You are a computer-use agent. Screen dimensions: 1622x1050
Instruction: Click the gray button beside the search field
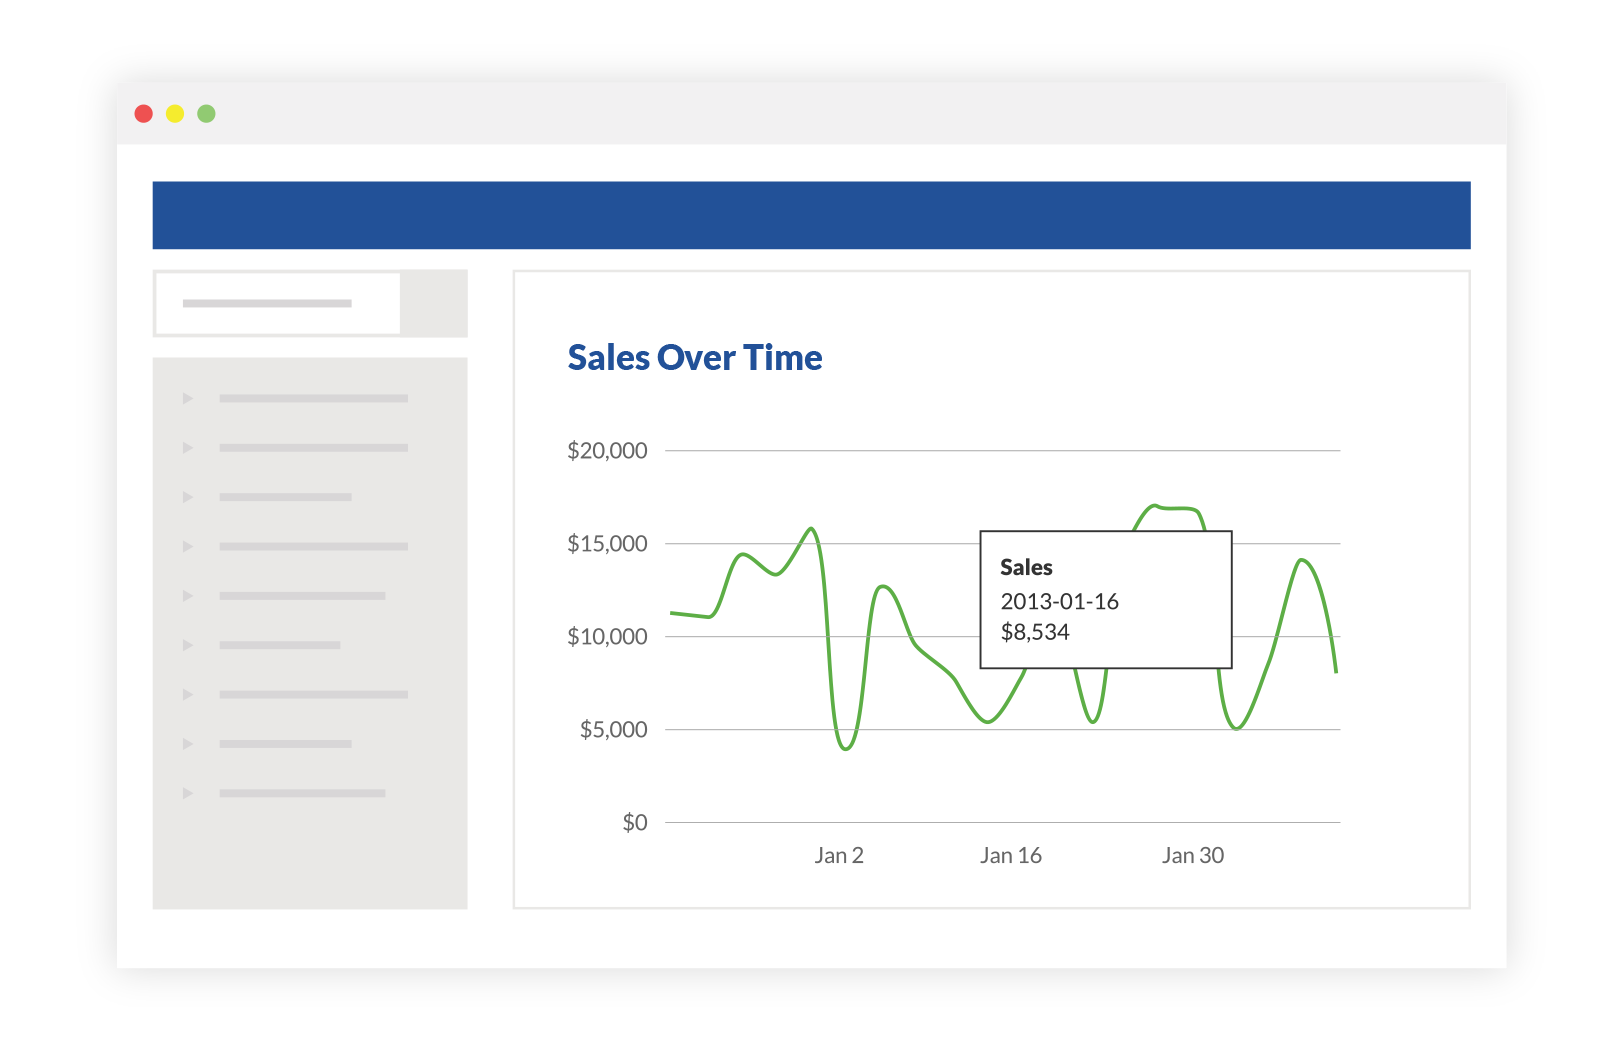[x=435, y=302]
